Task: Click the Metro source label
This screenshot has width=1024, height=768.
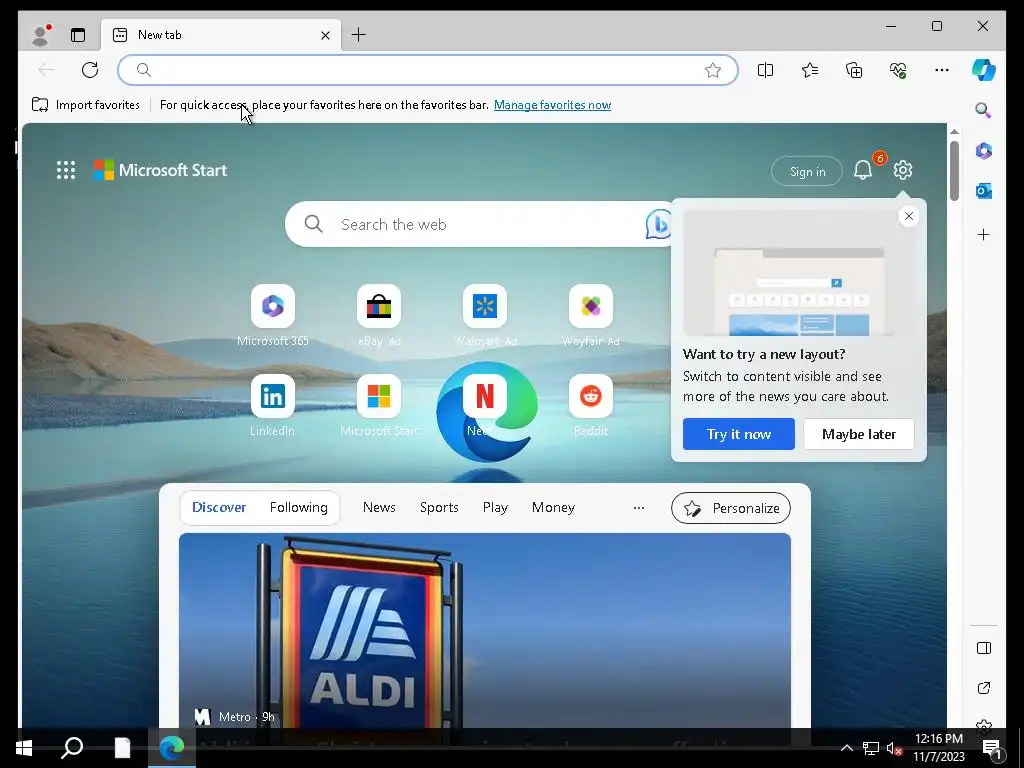Action: (234, 717)
